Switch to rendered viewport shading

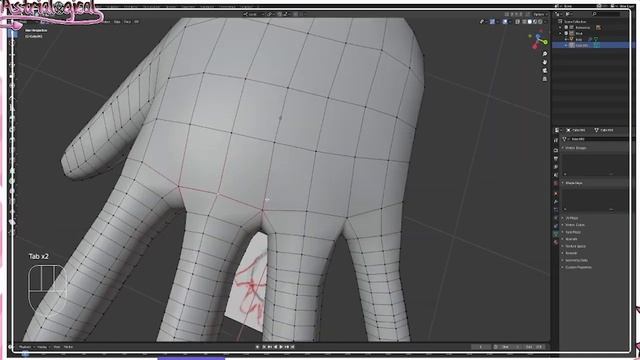(x=540, y=22)
